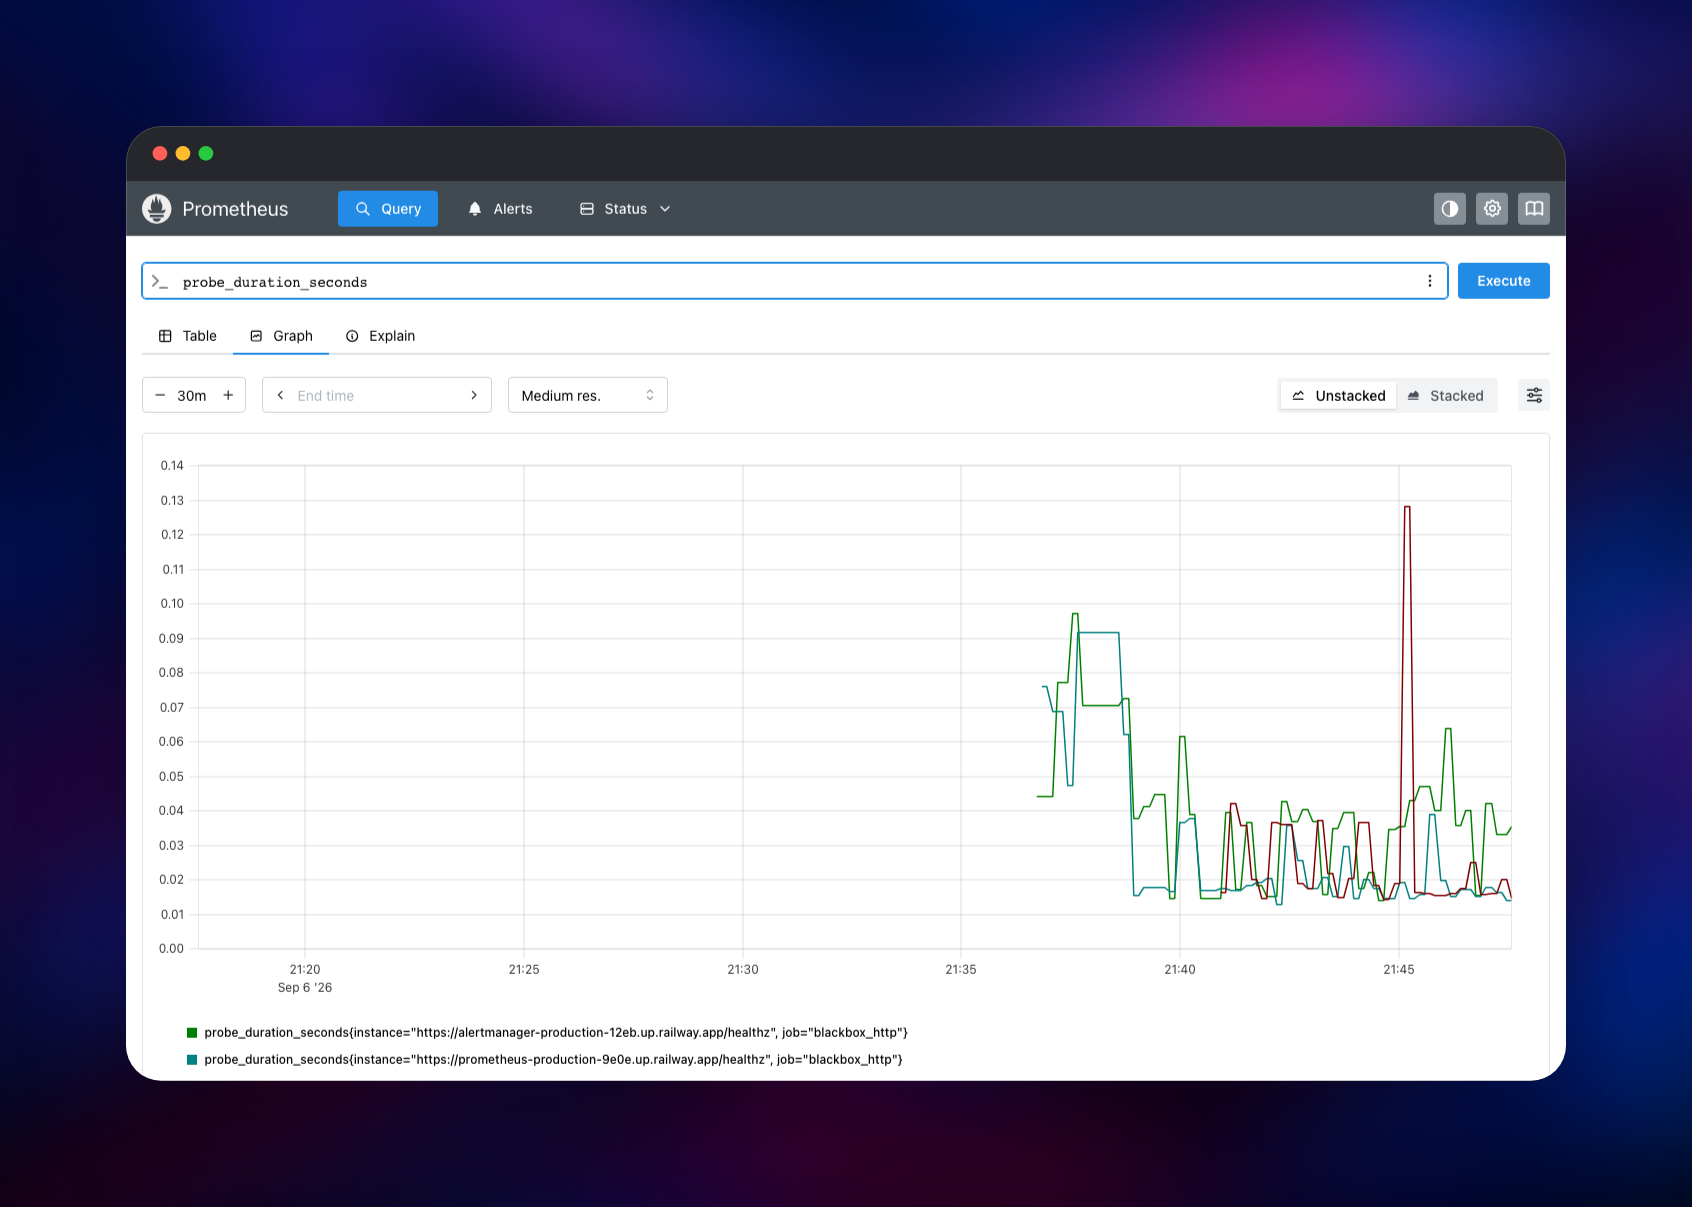
Task: Go to previous end time arrow
Action: (x=280, y=395)
